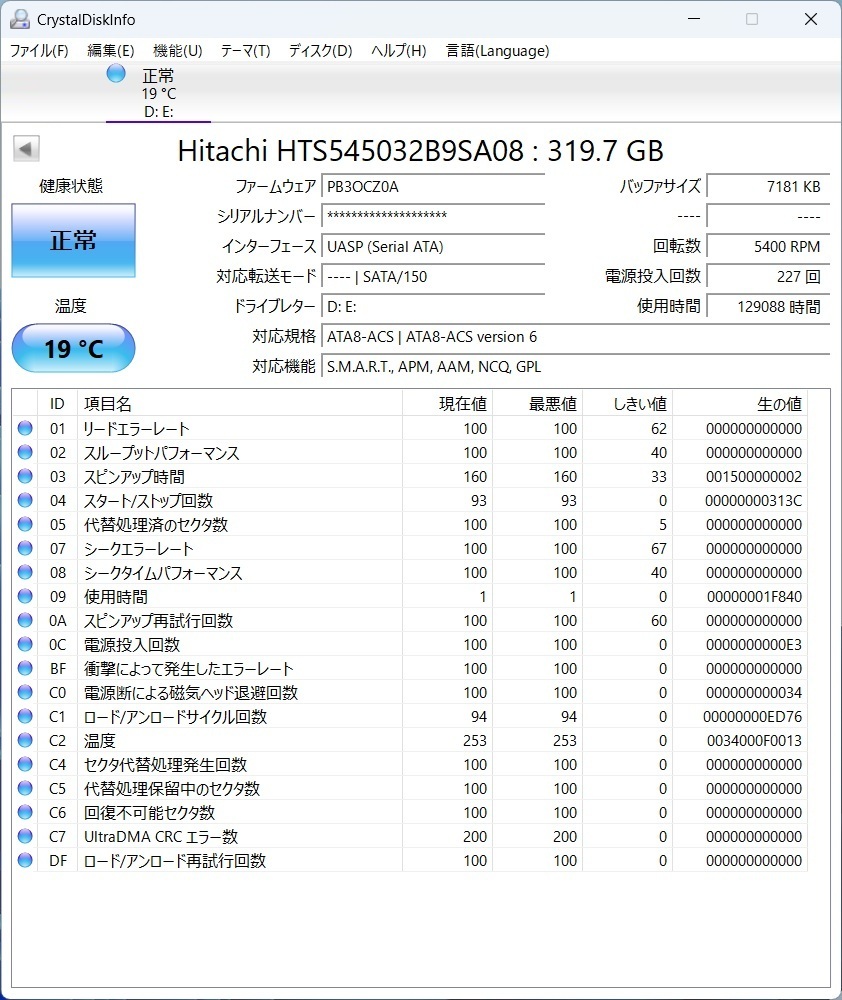Click the CrystalDiskInfo title bar app icon

tap(19, 19)
